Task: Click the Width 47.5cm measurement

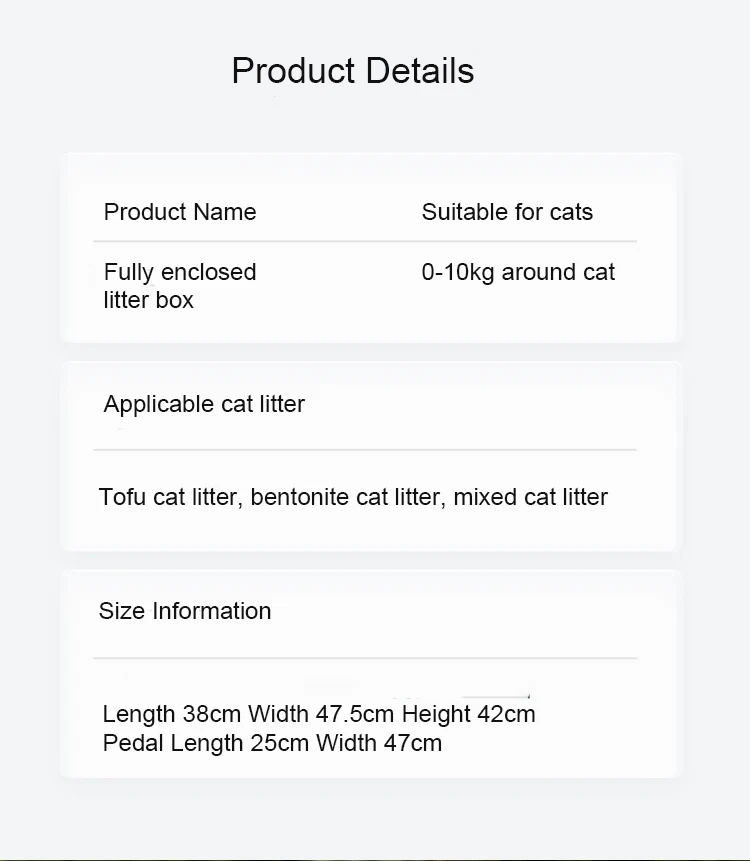Action: [x=321, y=714]
